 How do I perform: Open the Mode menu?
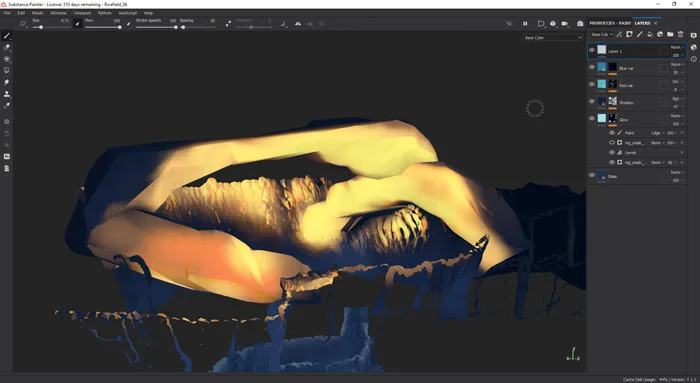38,13
